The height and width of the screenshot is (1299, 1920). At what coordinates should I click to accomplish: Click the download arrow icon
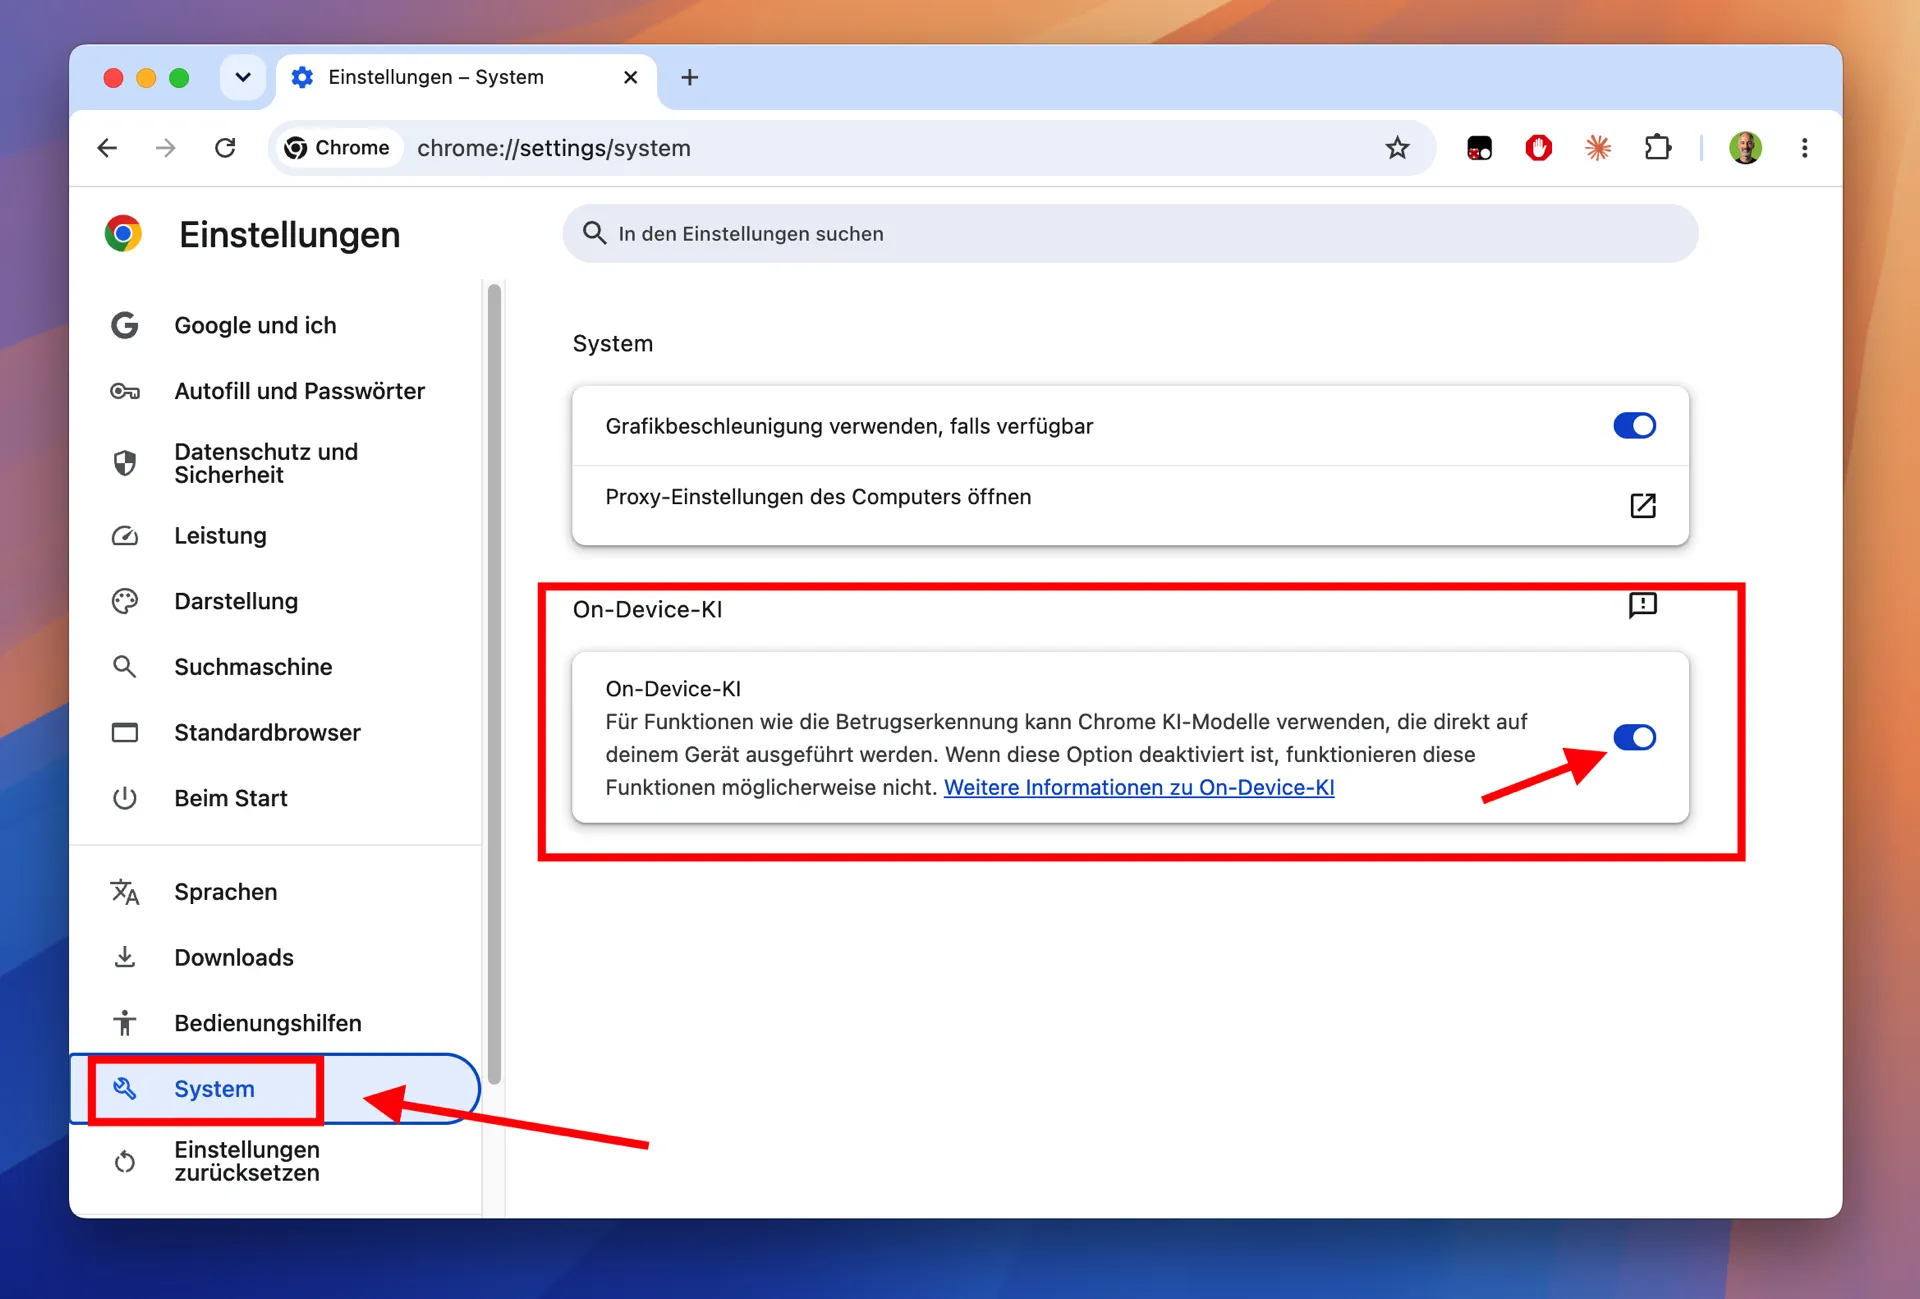125,958
